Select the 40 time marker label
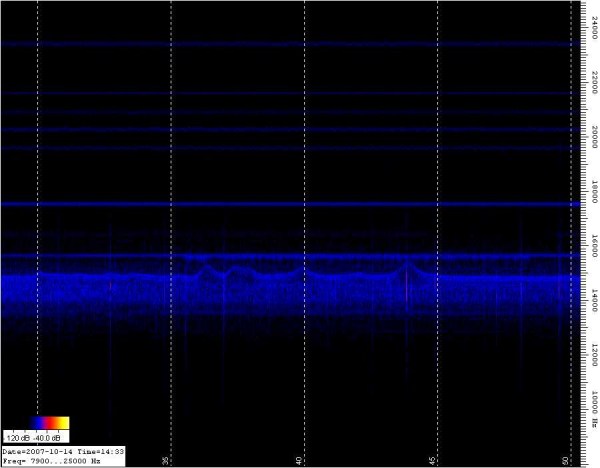 click(x=299, y=459)
